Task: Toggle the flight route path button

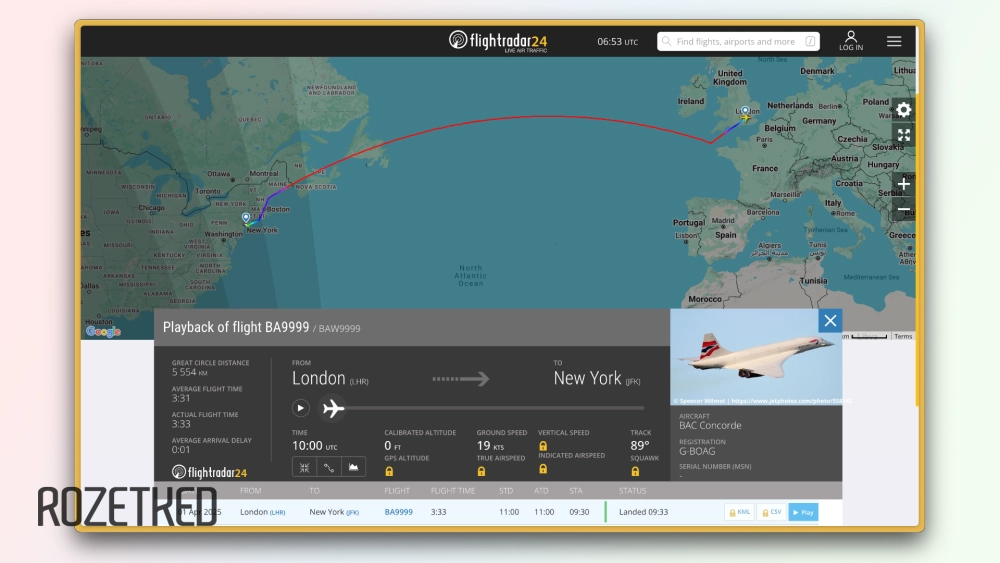Action: [329, 467]
